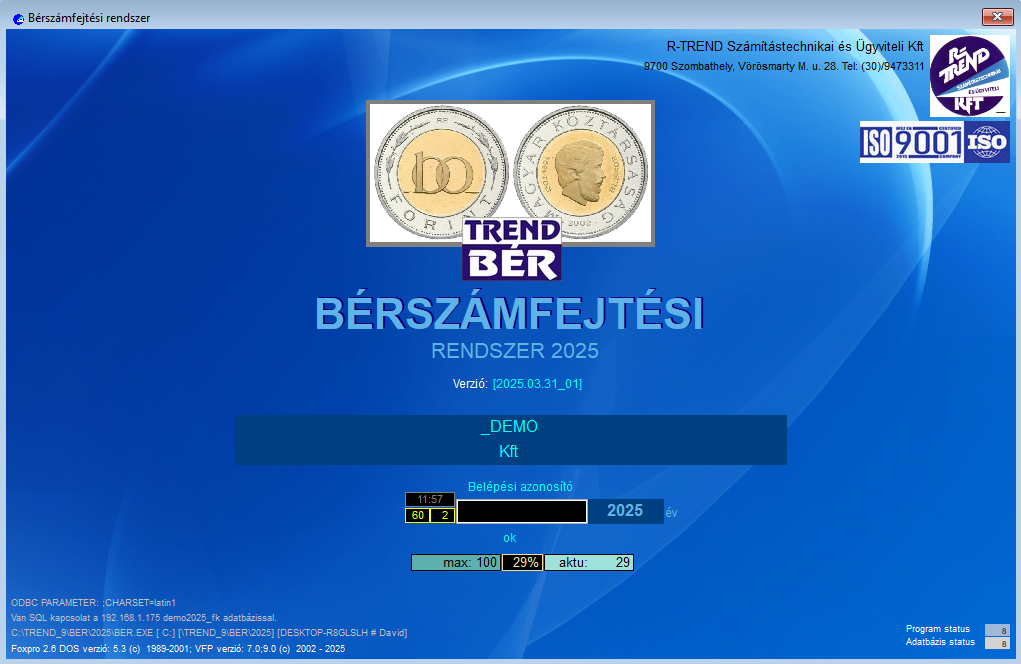
Task: Click the aktu: 29 status box
Action: point(589,563)
